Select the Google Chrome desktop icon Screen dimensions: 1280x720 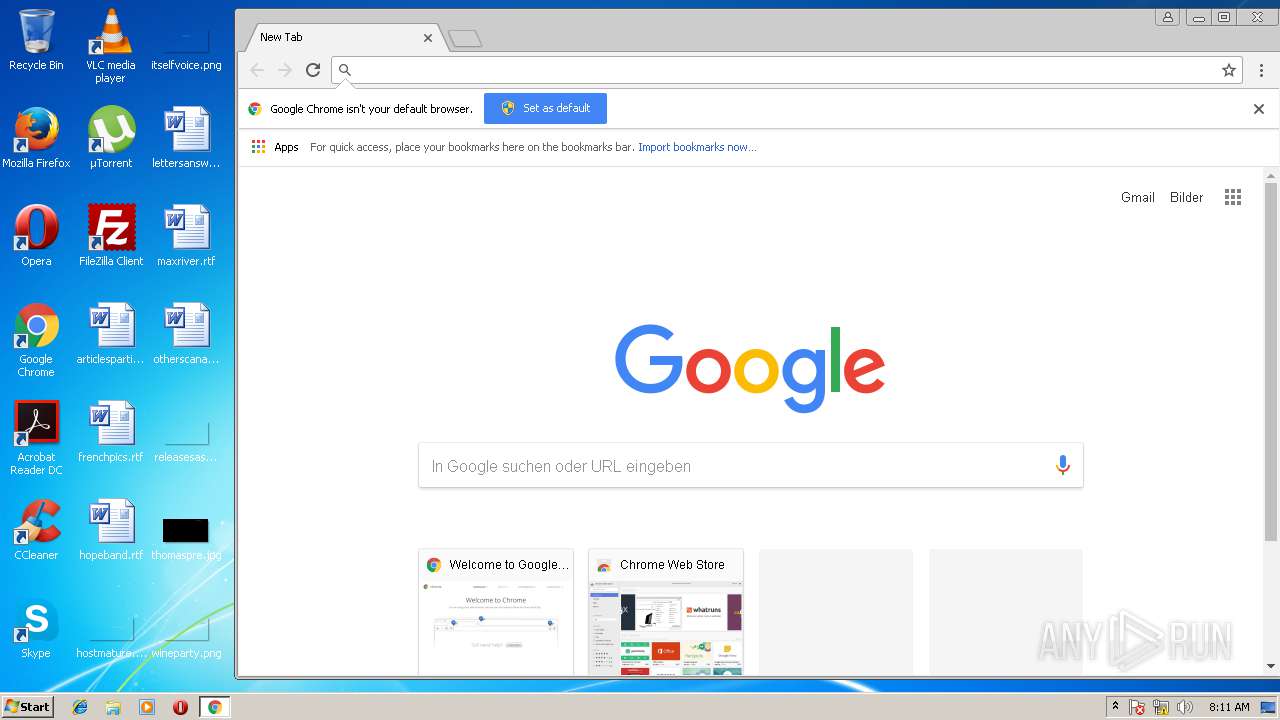pyautogui.click(x=36, y=340)
